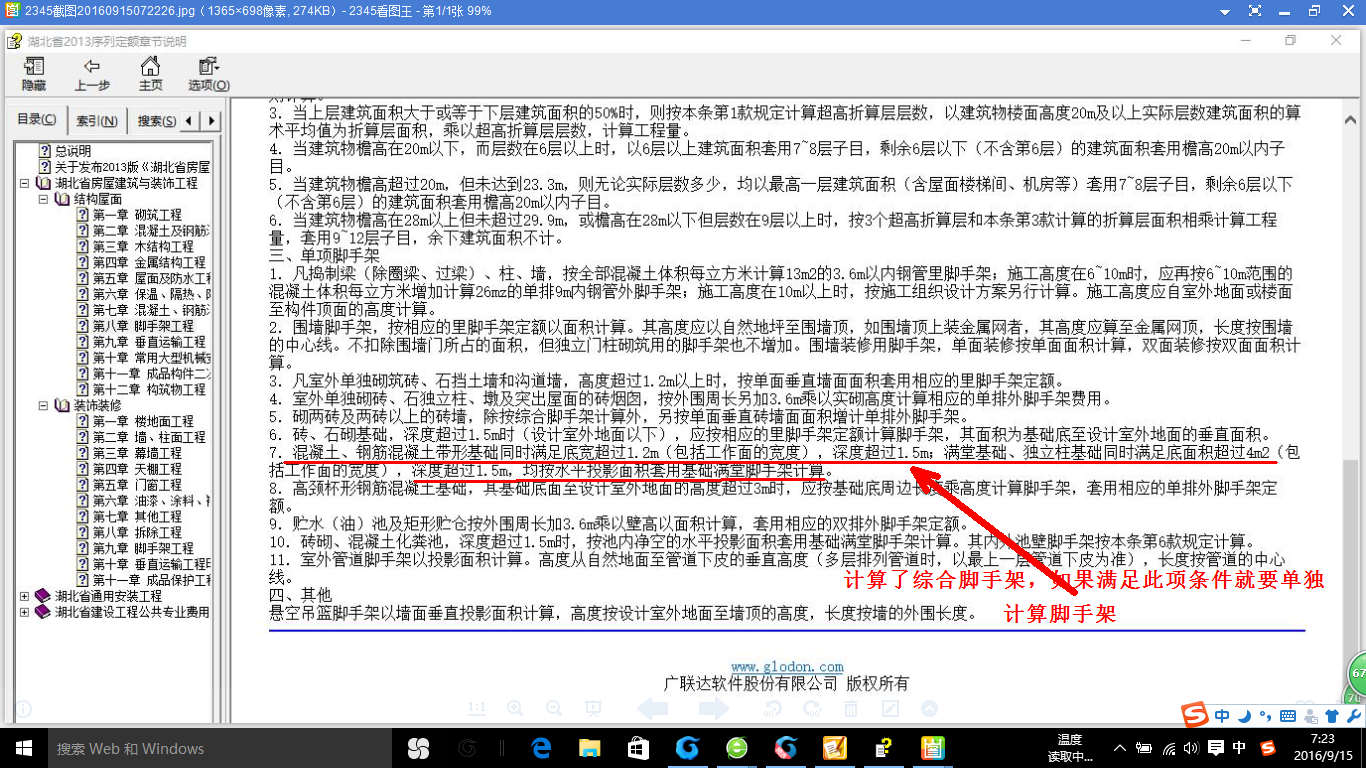Screen dimensions: 1366x768
Task: Open Sogou toolbar wrench settings icon
Action: click(1353, 716)
